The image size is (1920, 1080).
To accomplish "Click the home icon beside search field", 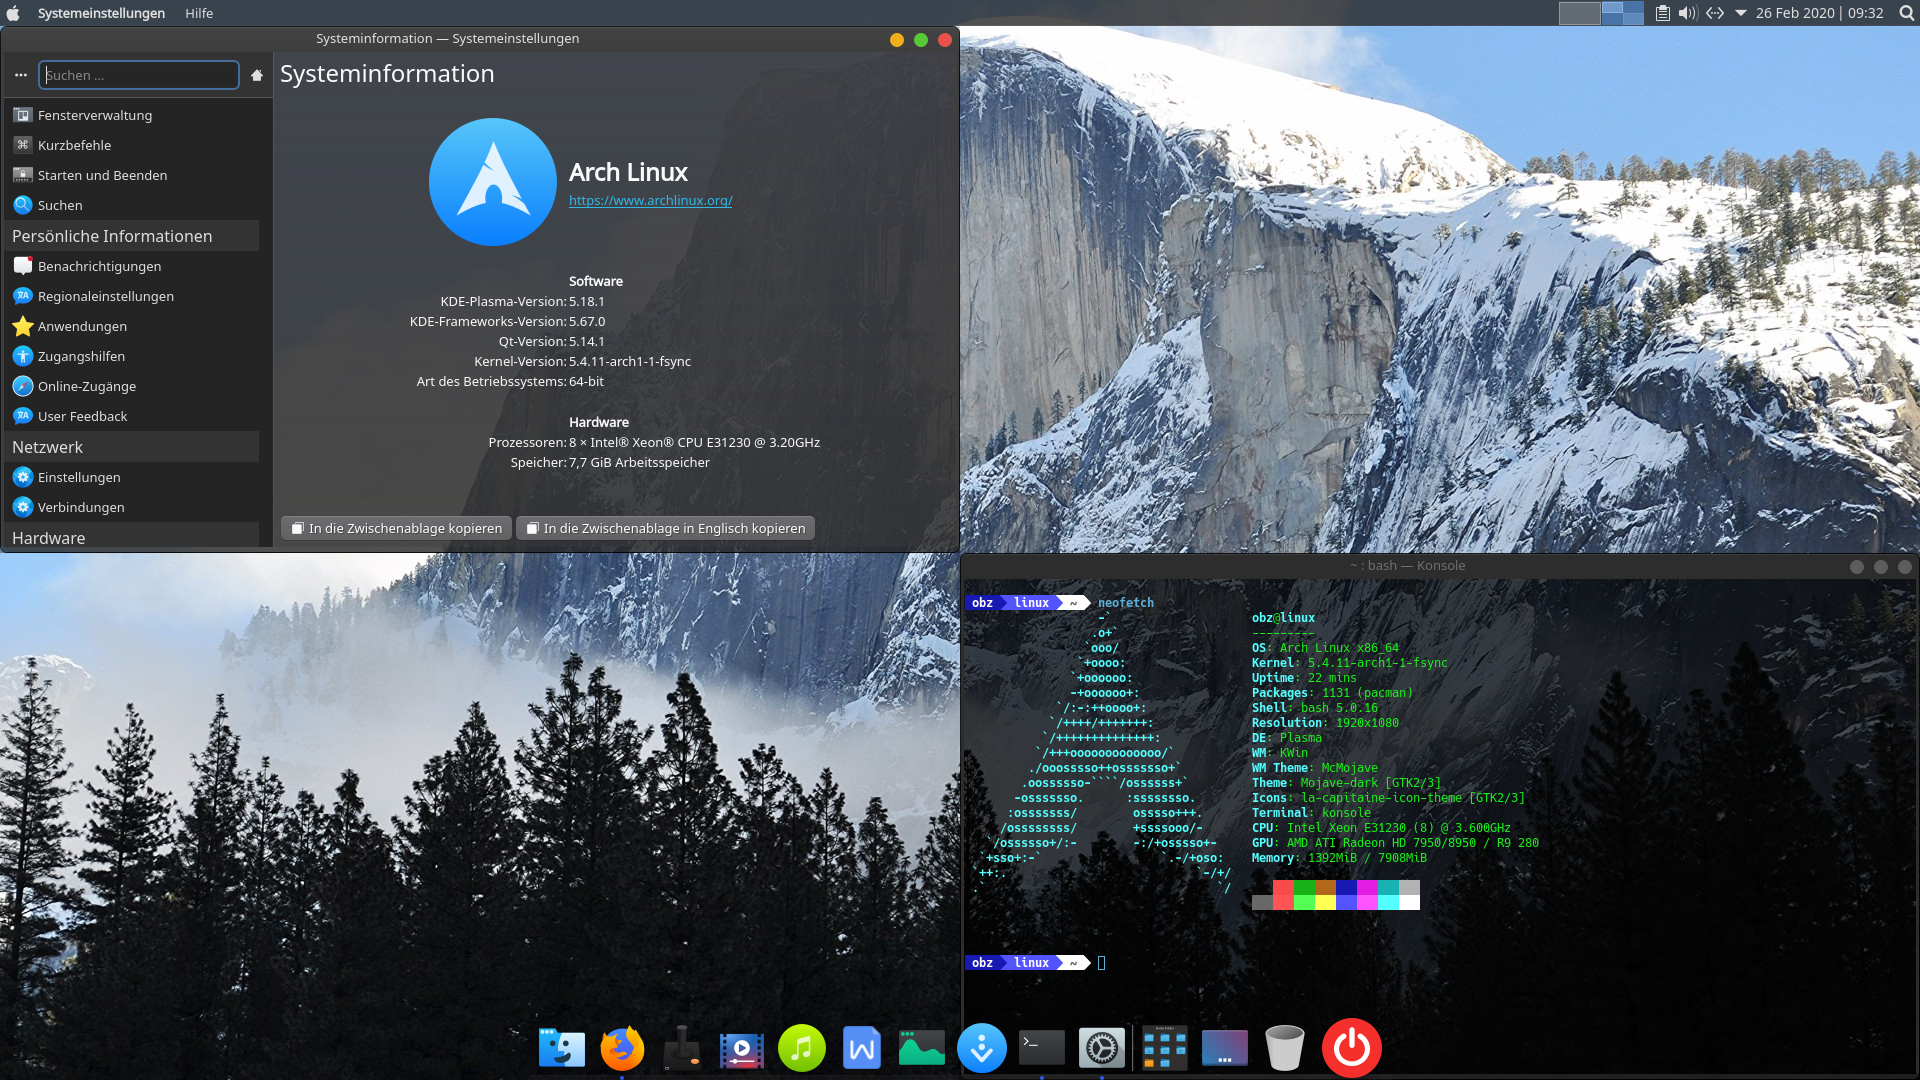I will tap(257, 75).
